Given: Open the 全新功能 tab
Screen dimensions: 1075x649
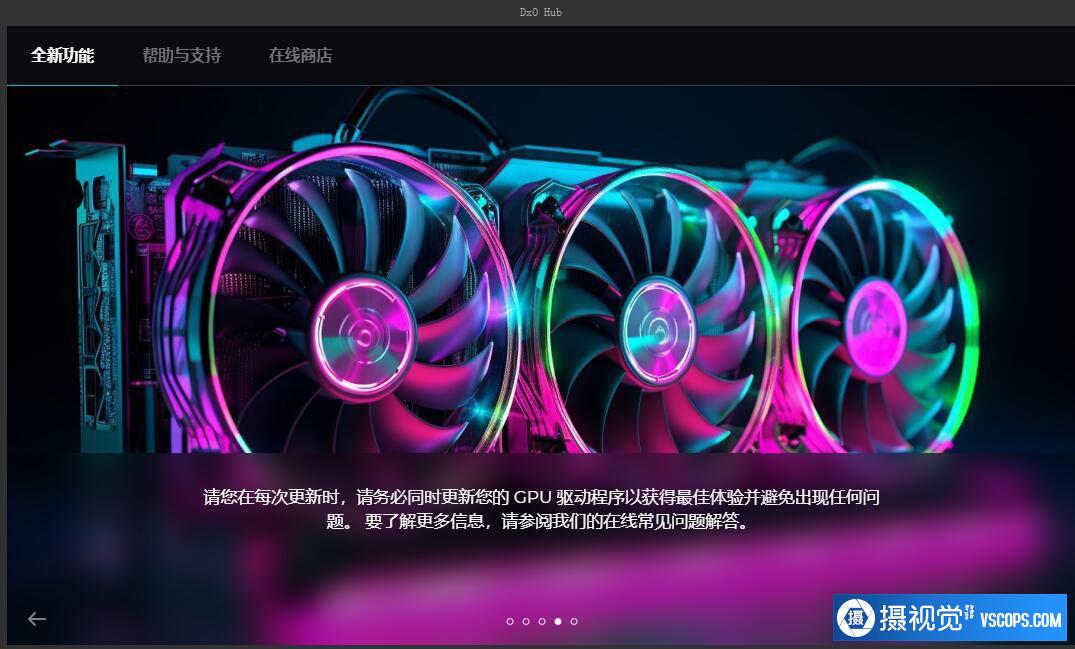Looking at the screenshot, I should (x=62, y=56).
